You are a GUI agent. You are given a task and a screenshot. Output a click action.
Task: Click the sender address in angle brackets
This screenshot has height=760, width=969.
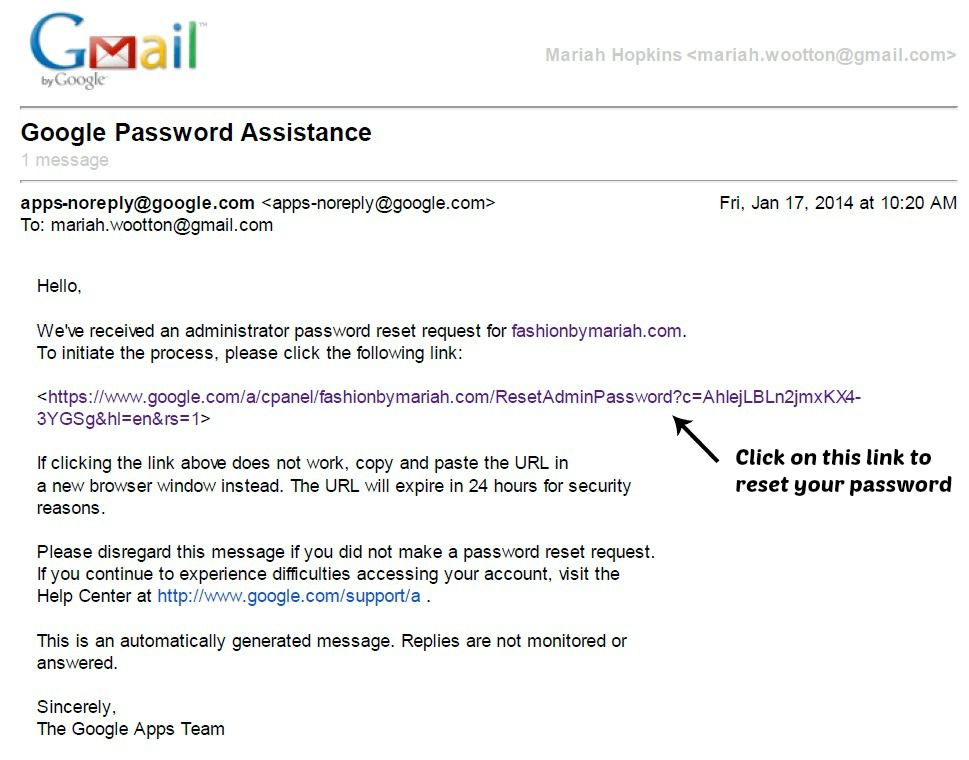coord(378,203)
